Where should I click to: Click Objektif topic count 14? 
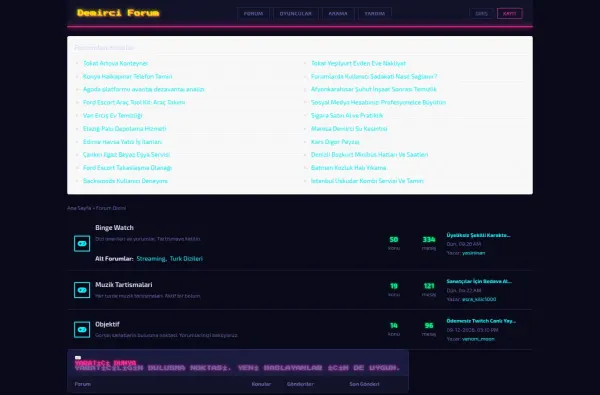pyautogui.click(x=394, y=326)
